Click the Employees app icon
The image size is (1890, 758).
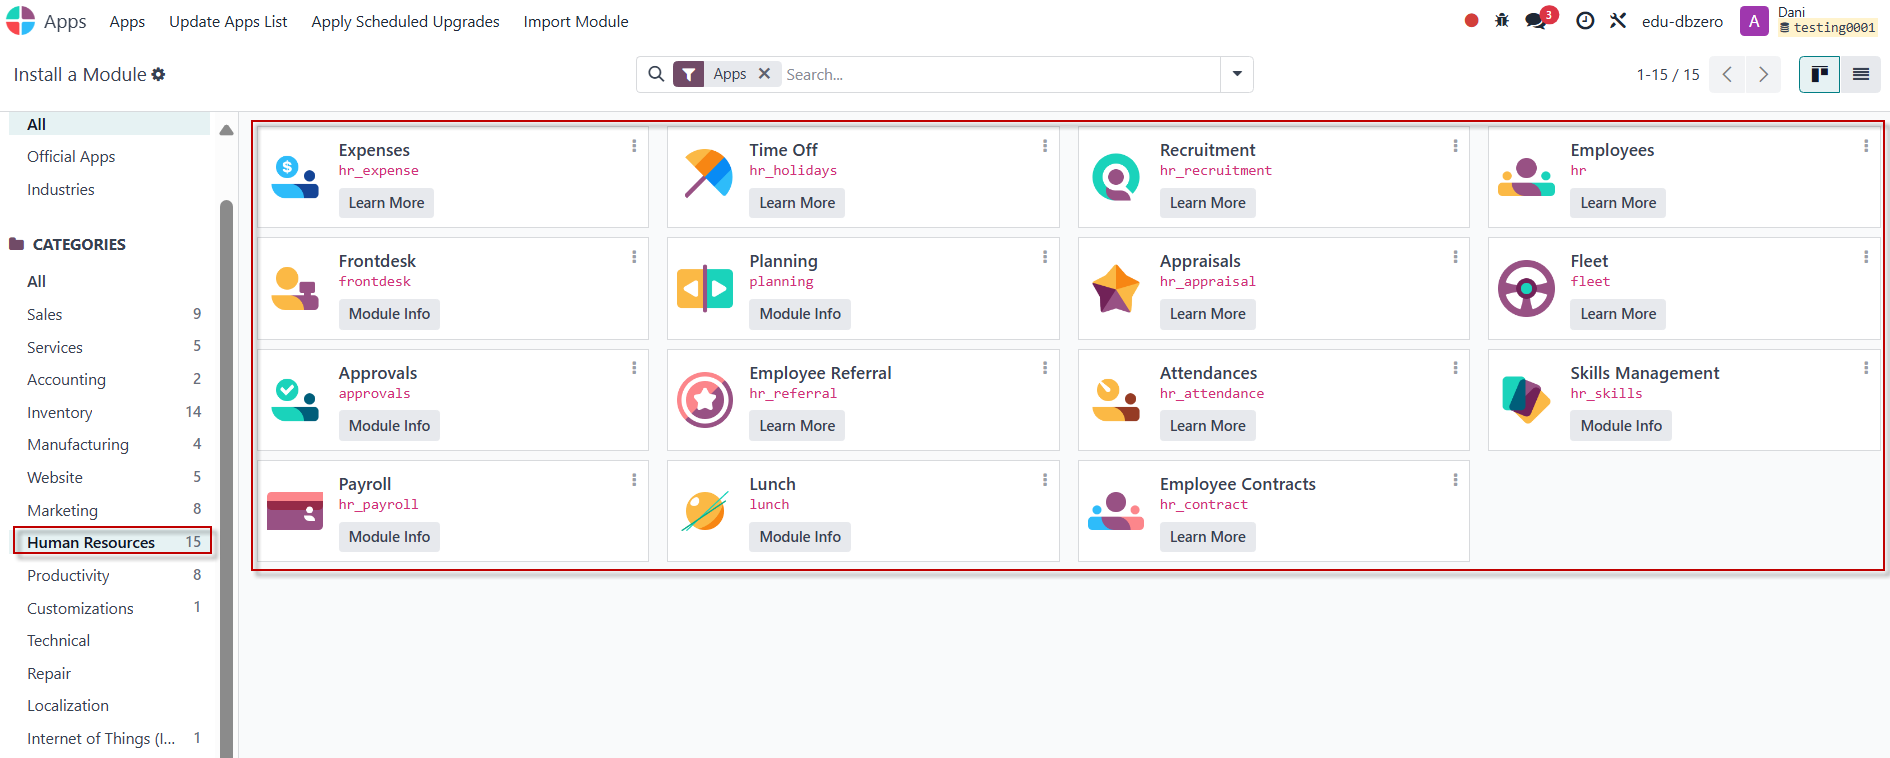coord(1526,177)
